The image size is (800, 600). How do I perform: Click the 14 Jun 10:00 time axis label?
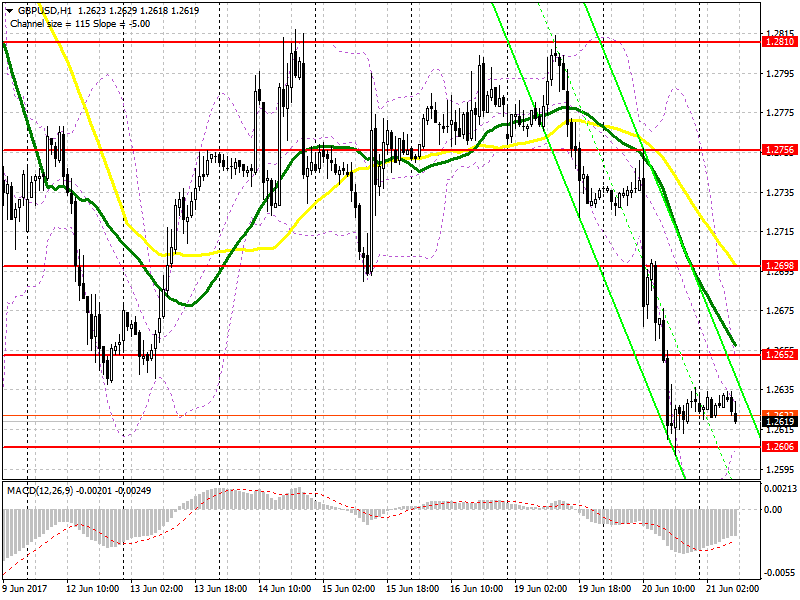[x=285, y=588]
